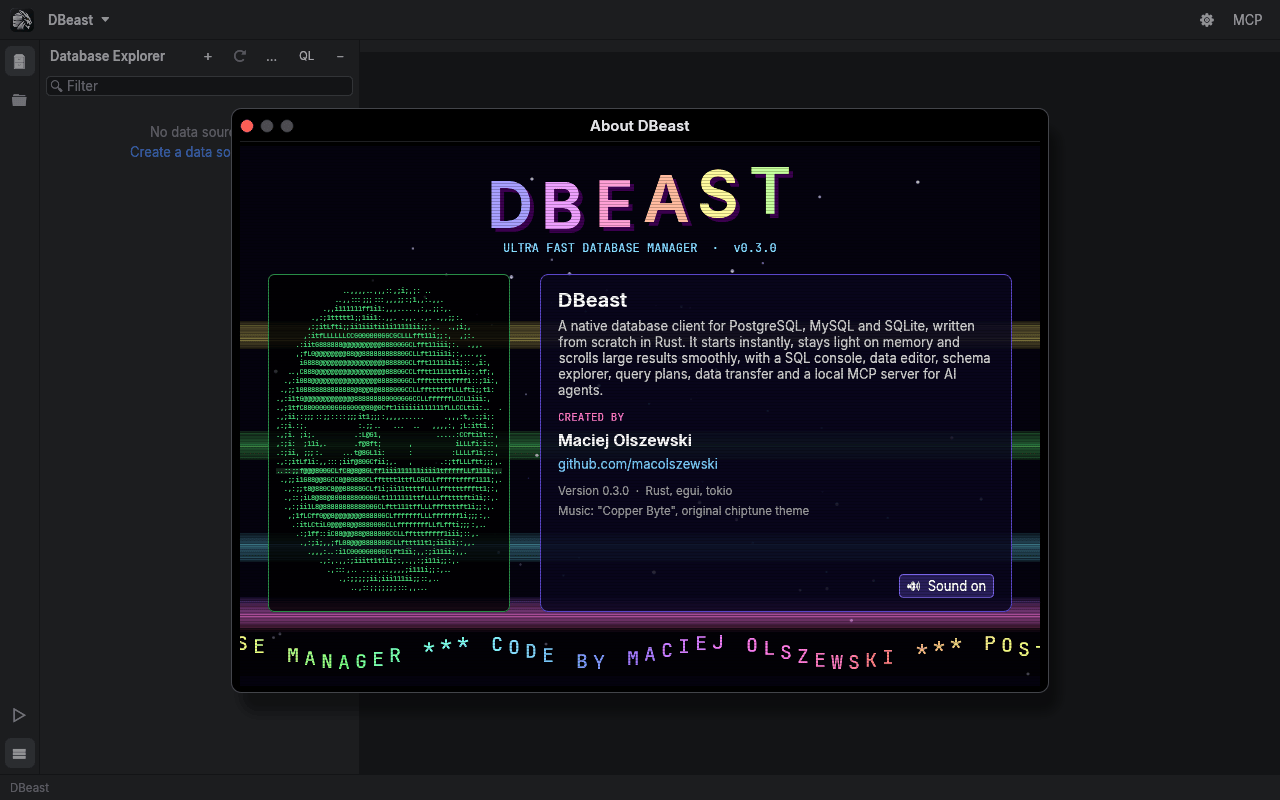Click the Create a data source link
Screen dimensions: 1280x800
click(x=180, y=152)
